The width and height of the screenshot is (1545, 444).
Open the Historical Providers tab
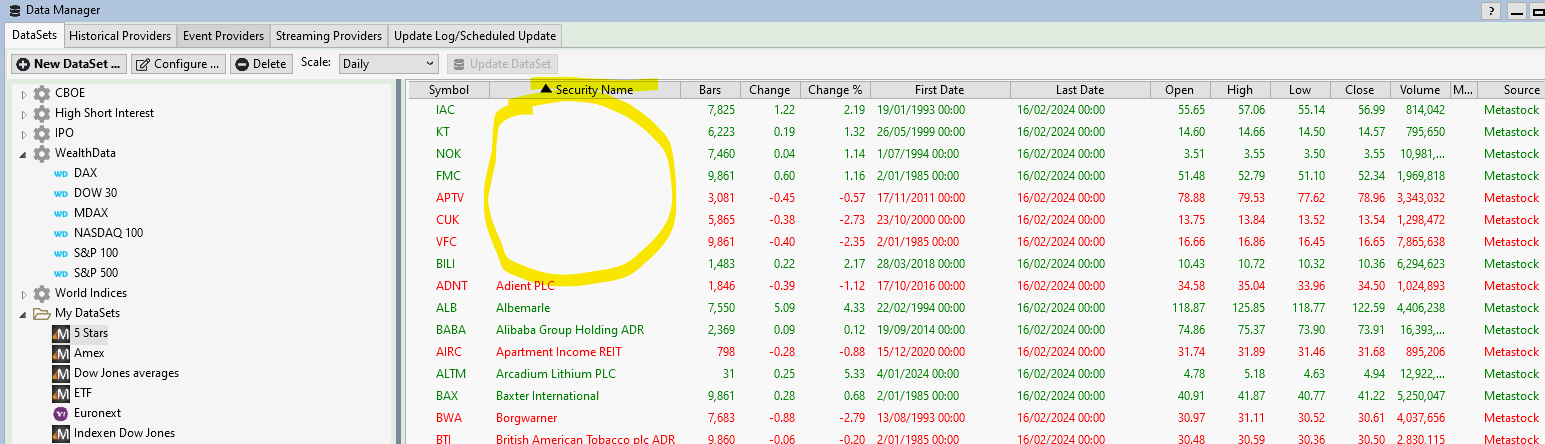pos(120,36)
